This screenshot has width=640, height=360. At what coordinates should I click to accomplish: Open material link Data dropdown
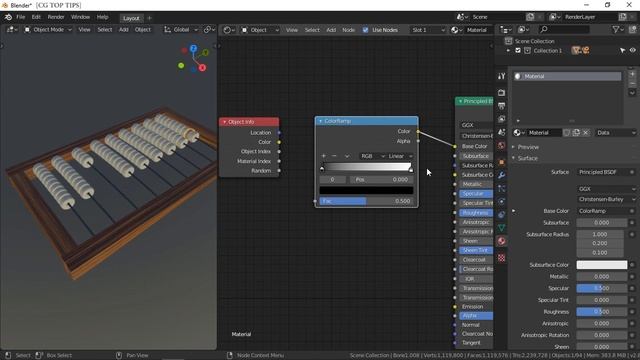click(616, 133)
